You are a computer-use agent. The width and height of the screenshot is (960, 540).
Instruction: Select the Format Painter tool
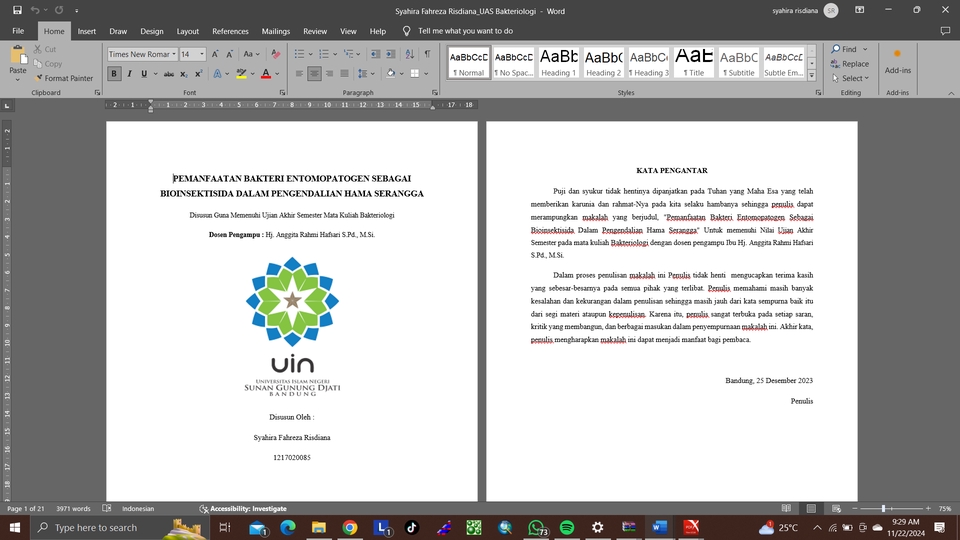tap(64, 78)
